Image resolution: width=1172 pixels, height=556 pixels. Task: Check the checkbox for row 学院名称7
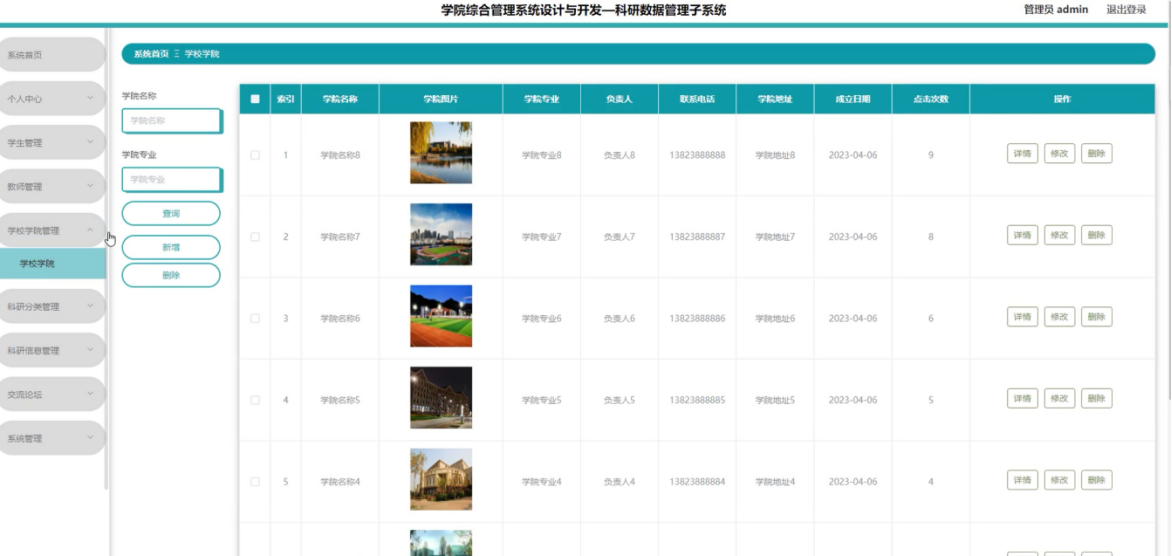point(255,237)
